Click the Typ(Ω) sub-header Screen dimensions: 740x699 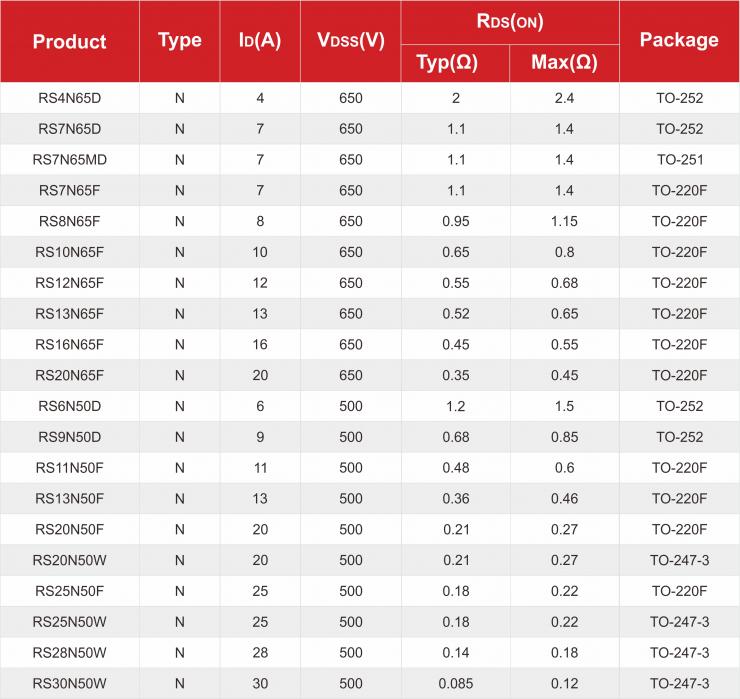(x=455, y=63)
